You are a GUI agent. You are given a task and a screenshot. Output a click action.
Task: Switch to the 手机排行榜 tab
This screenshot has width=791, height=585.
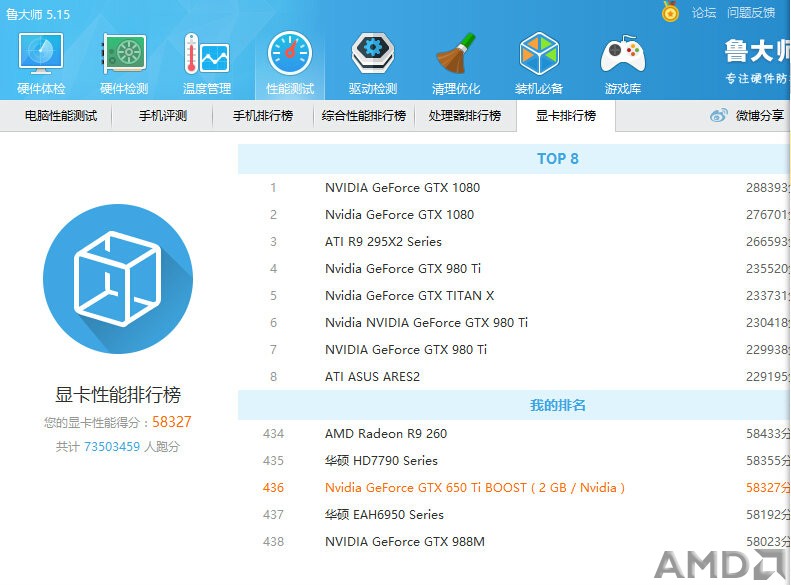(x=263, y=116)
